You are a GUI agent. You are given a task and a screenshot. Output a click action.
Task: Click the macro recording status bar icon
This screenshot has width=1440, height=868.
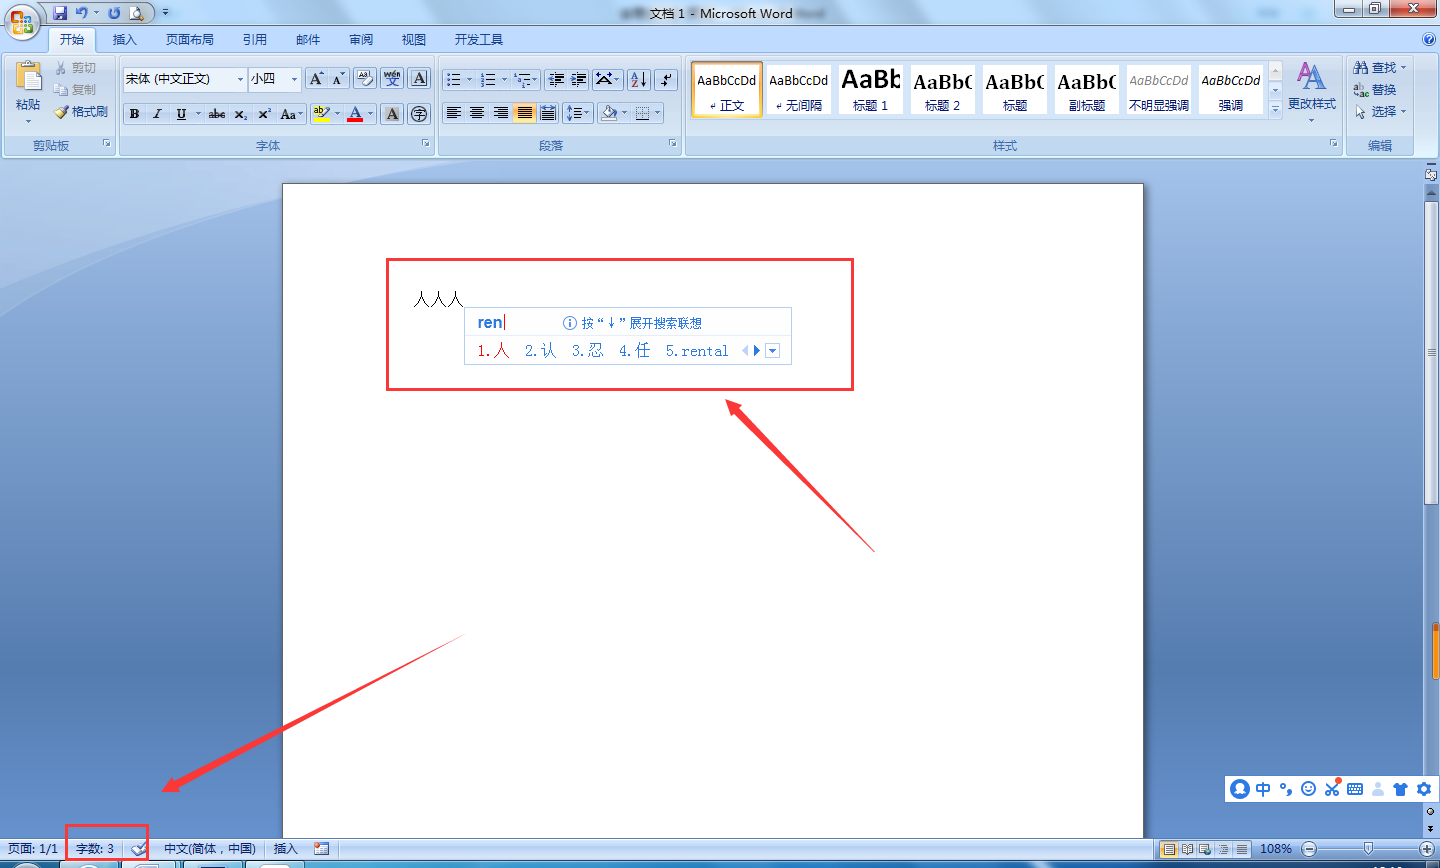[x=321, y=849]
